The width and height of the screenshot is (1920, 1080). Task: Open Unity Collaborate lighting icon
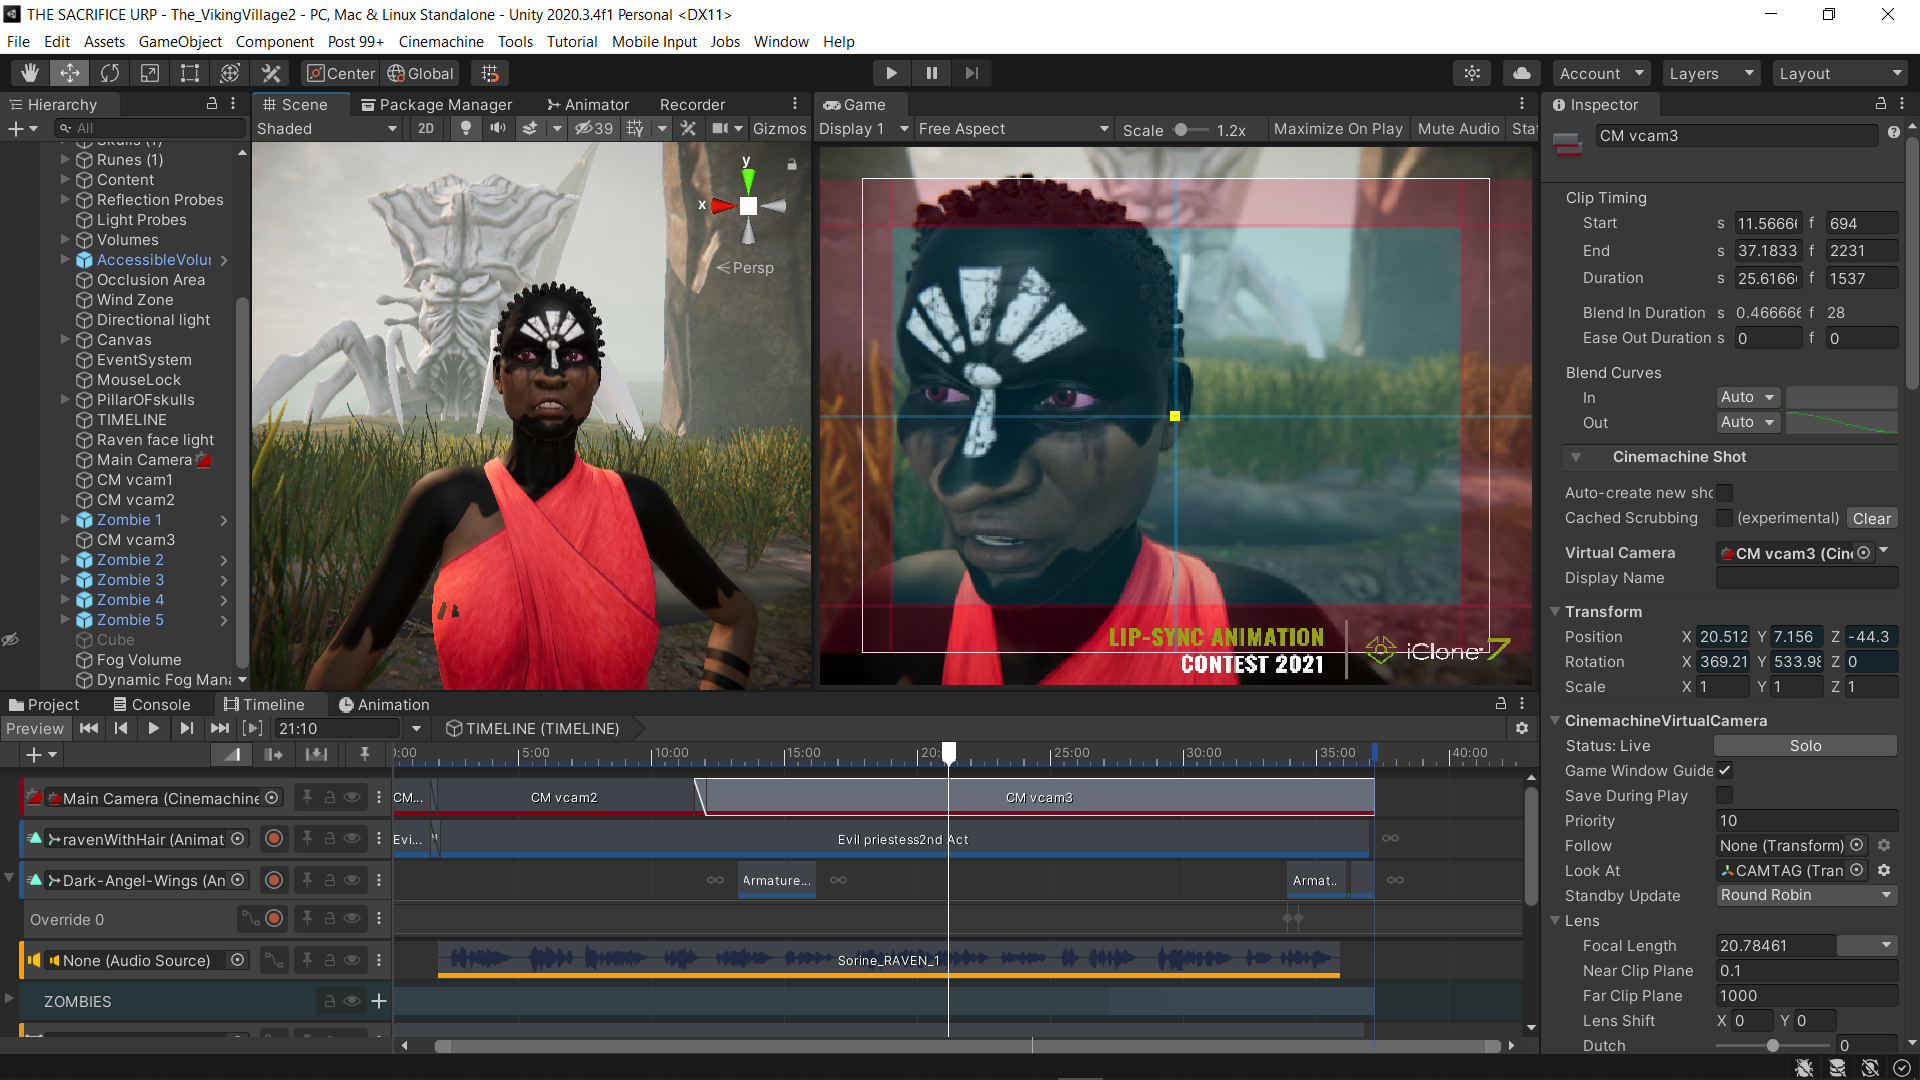coord(1472,73)
